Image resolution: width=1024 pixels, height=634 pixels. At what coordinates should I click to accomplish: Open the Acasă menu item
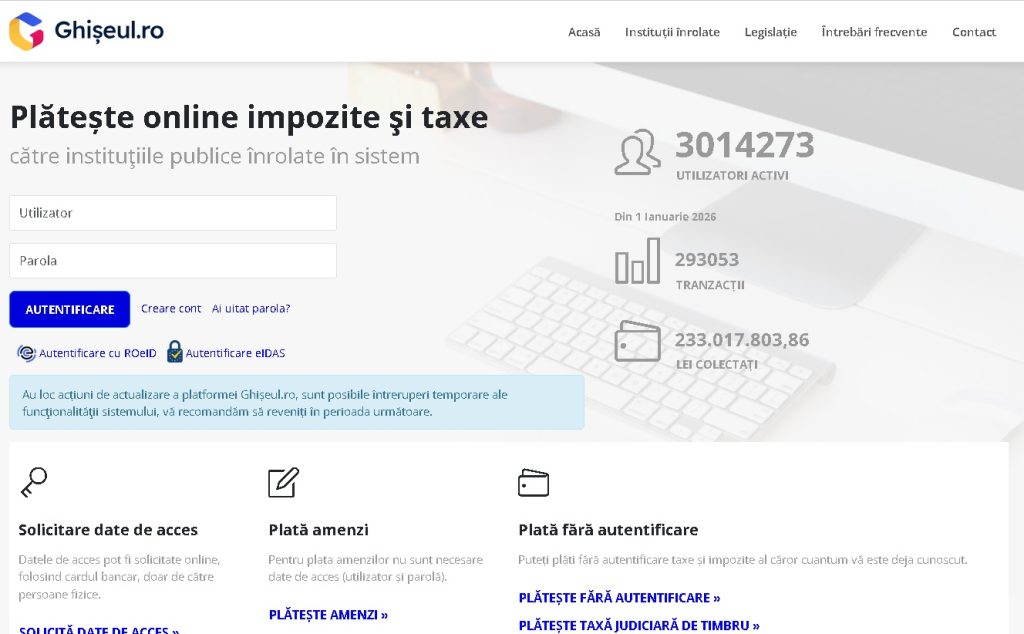click(584, 32)
